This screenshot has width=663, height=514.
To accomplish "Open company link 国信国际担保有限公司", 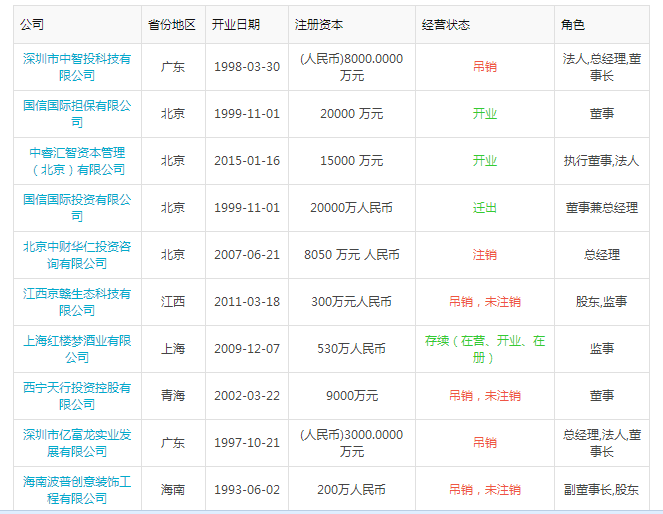I will [77, 114].
